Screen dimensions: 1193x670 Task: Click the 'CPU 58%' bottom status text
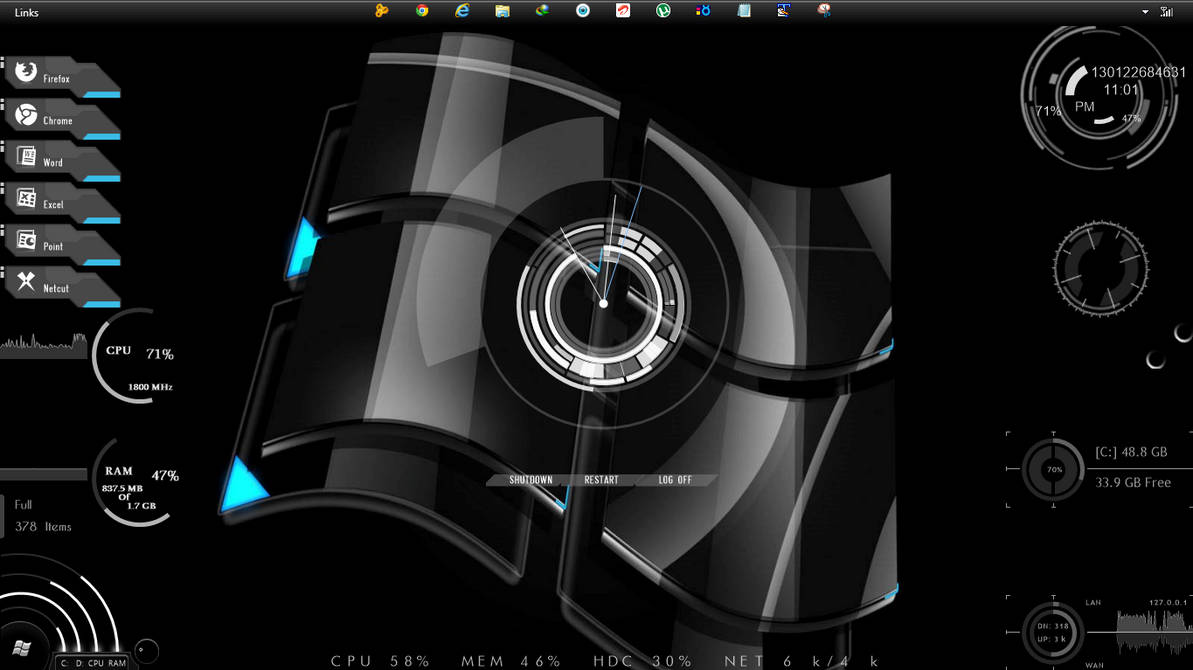(x=380, y=661)
